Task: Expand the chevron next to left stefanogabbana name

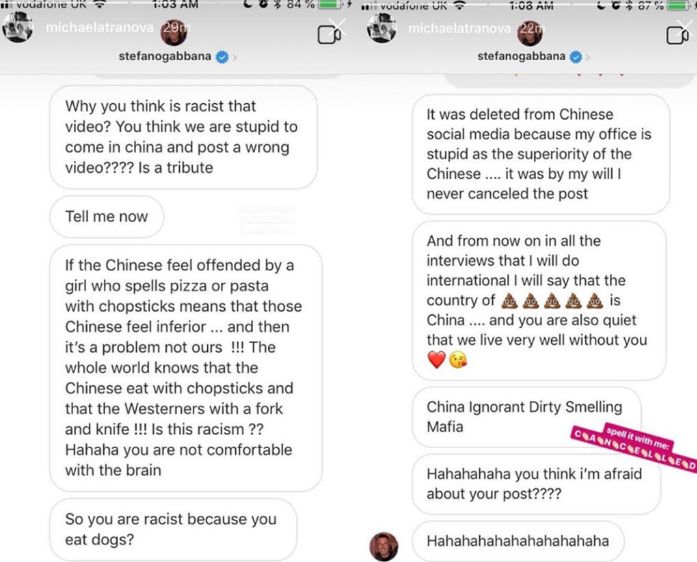Action: pyautogui.click(x=234, y=57)
